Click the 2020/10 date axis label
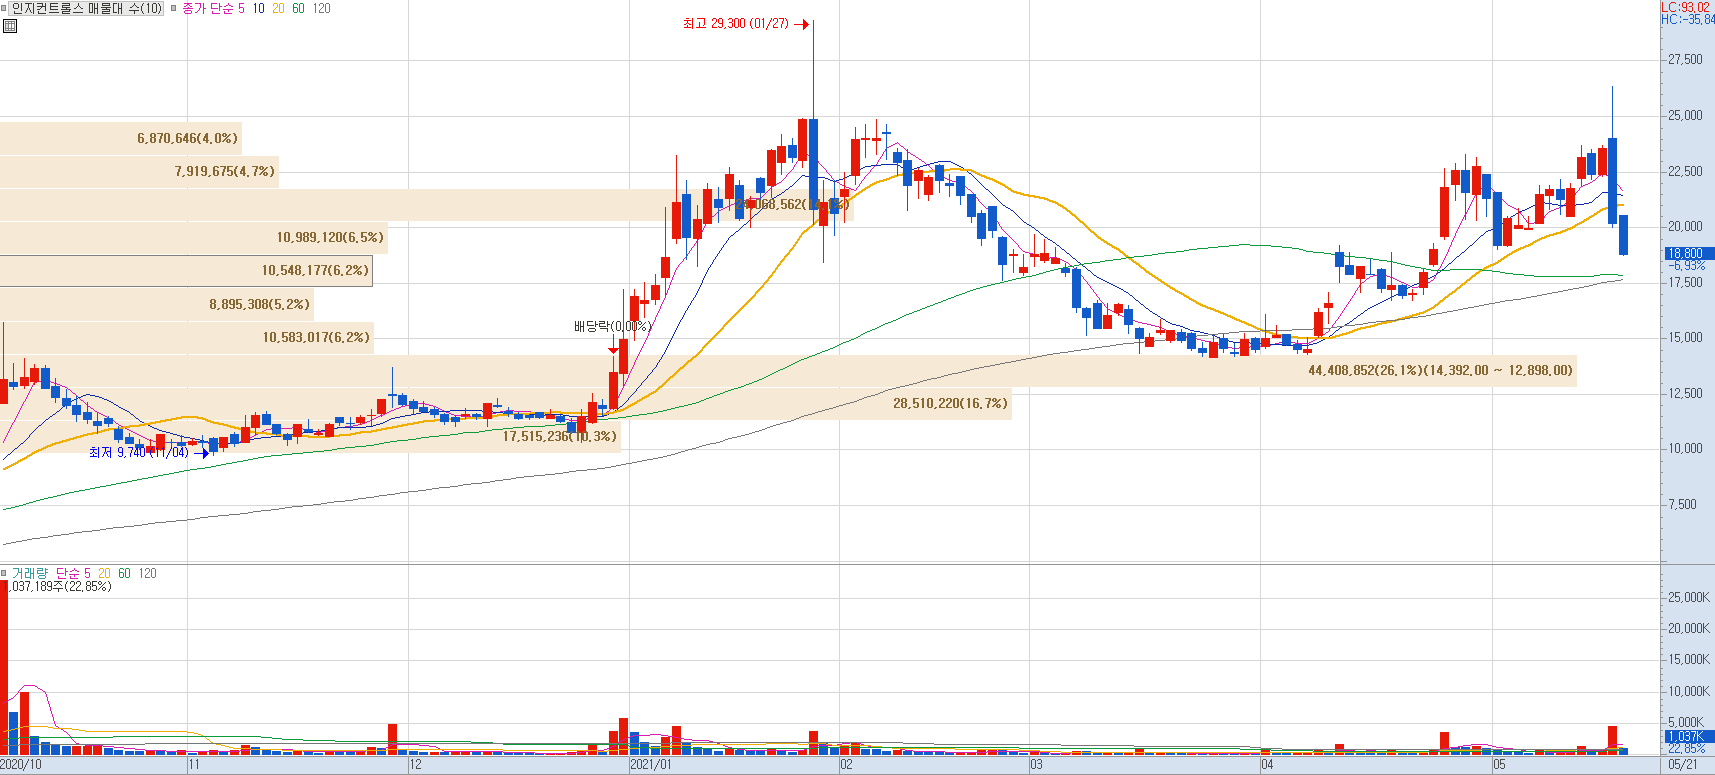Screen dimensions: 1715x775 click(21, 765)
